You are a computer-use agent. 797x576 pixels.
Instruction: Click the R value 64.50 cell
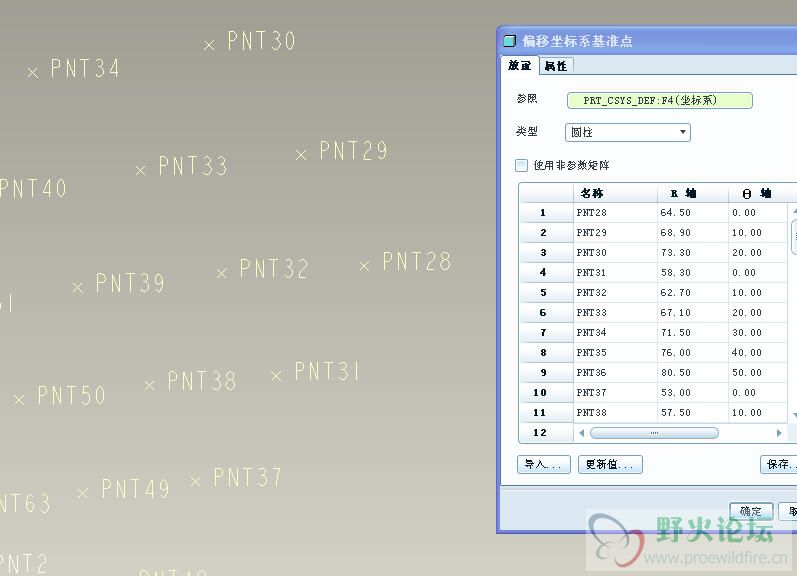(693, 213)
